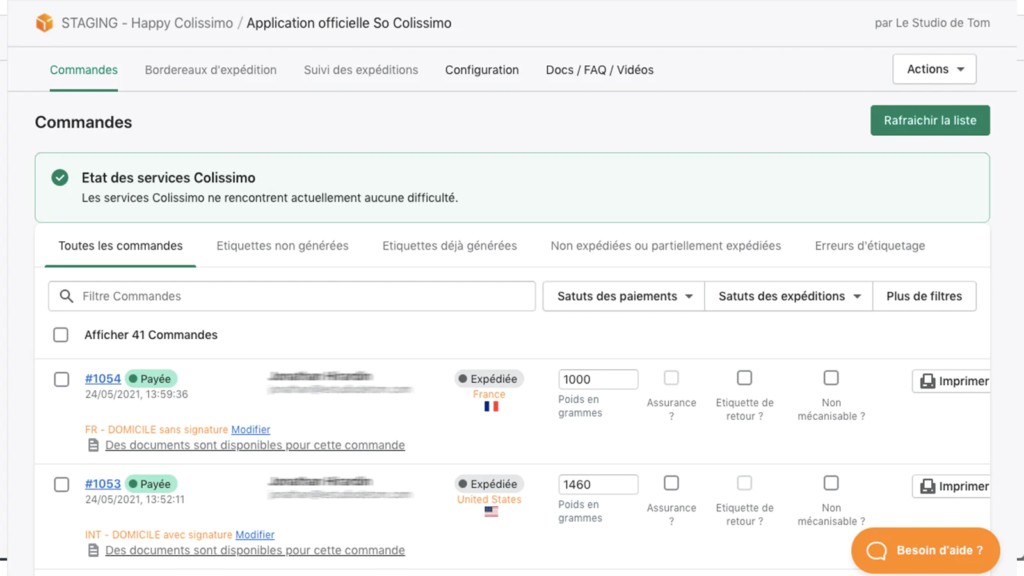
Task: Expand the Actions dropdown
Action: 934,69
